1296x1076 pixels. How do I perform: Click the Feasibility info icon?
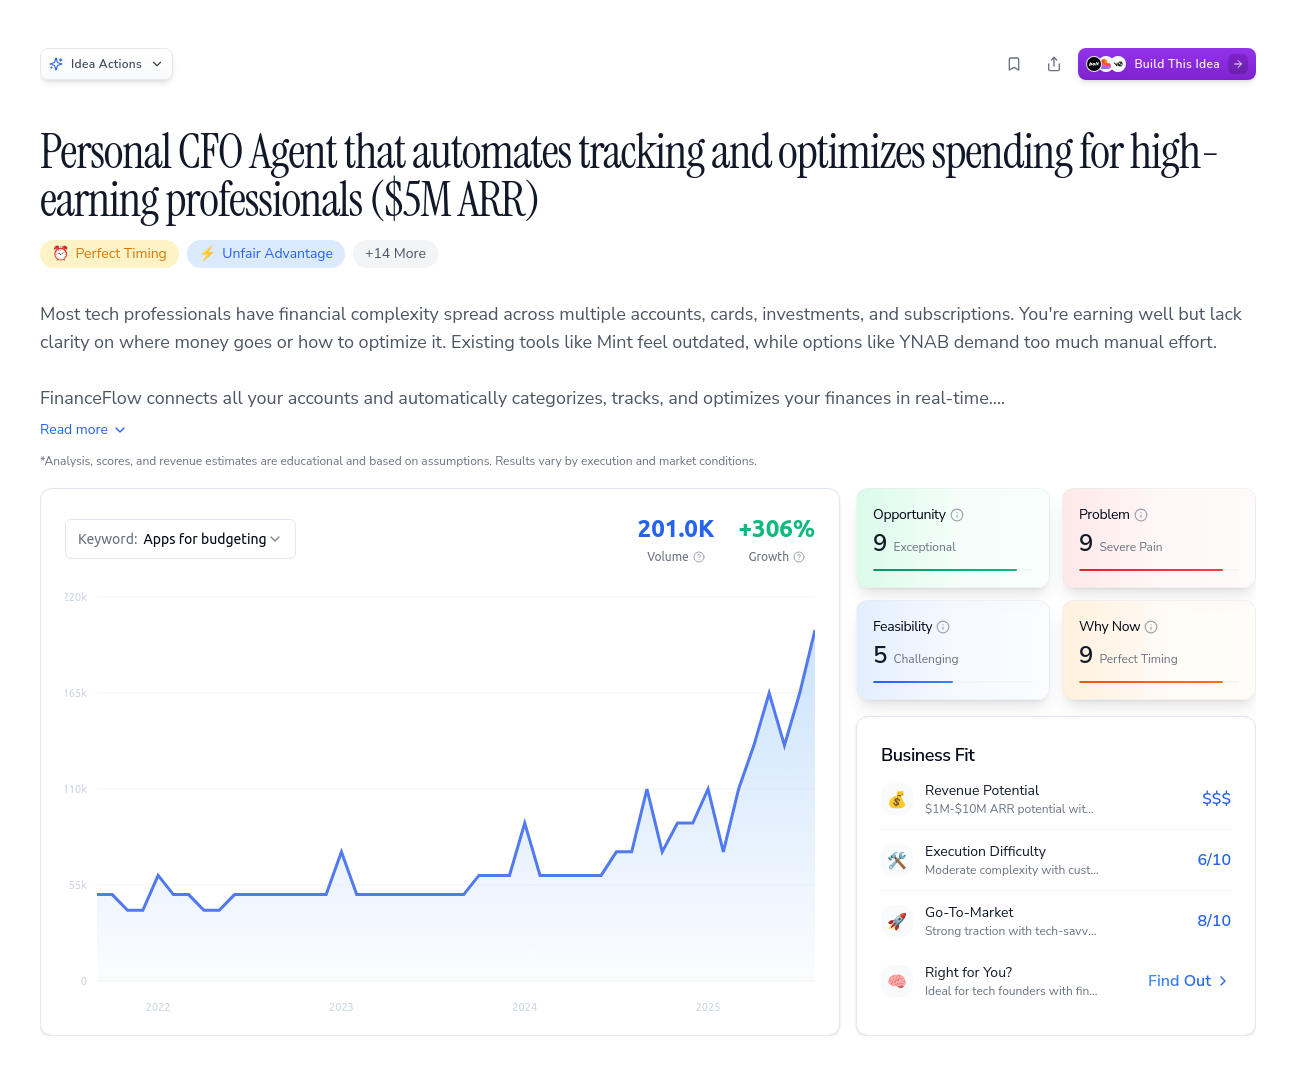(x=943, y=627)
